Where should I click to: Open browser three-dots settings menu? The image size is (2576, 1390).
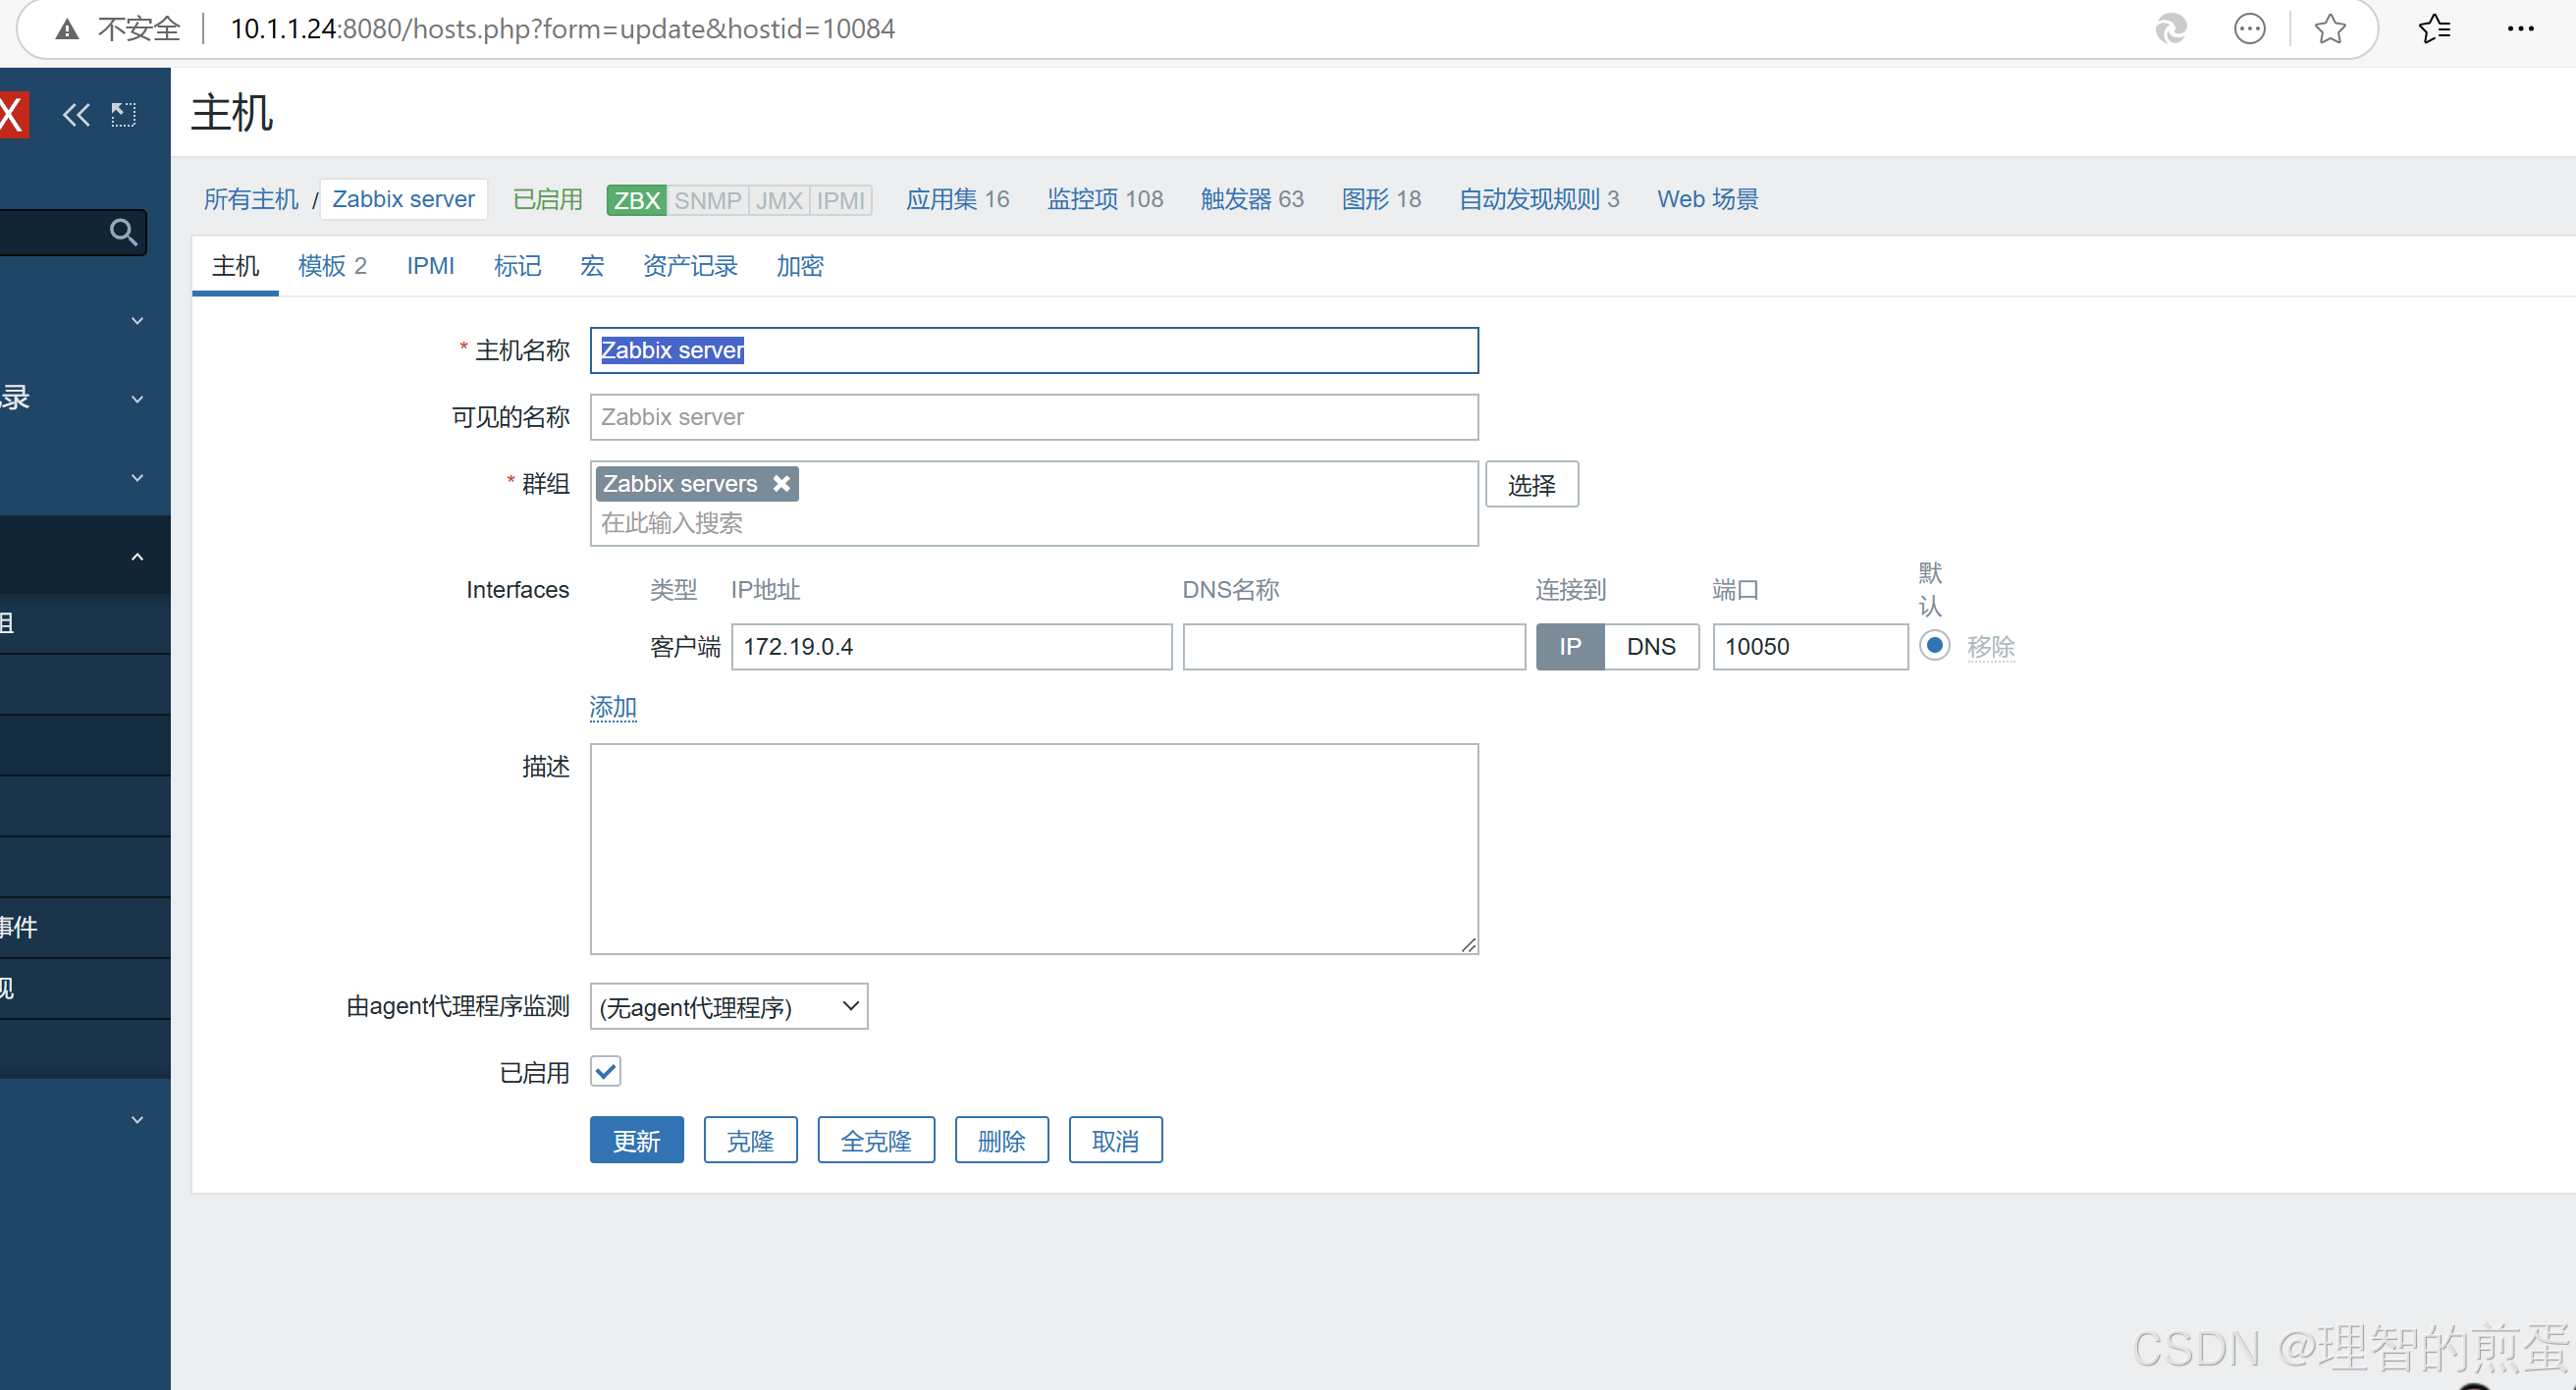coord(2520,29)
